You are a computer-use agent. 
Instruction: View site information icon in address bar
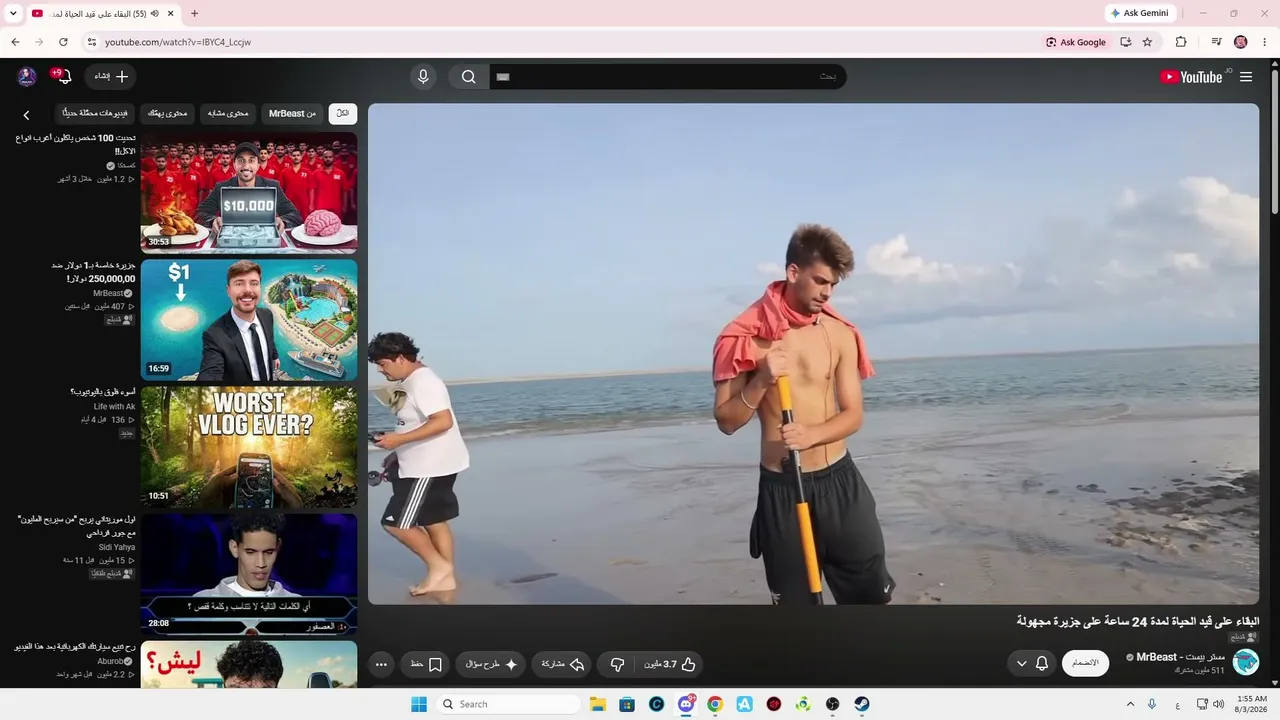click(x=91, y=42)
